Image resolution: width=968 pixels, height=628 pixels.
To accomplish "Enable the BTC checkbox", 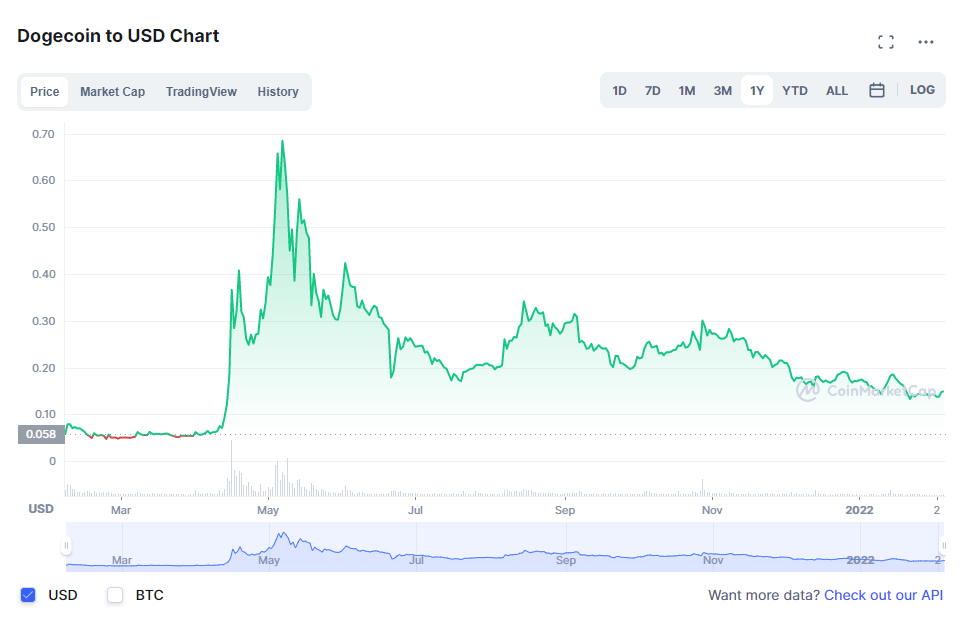I will [x=115, y=595].
